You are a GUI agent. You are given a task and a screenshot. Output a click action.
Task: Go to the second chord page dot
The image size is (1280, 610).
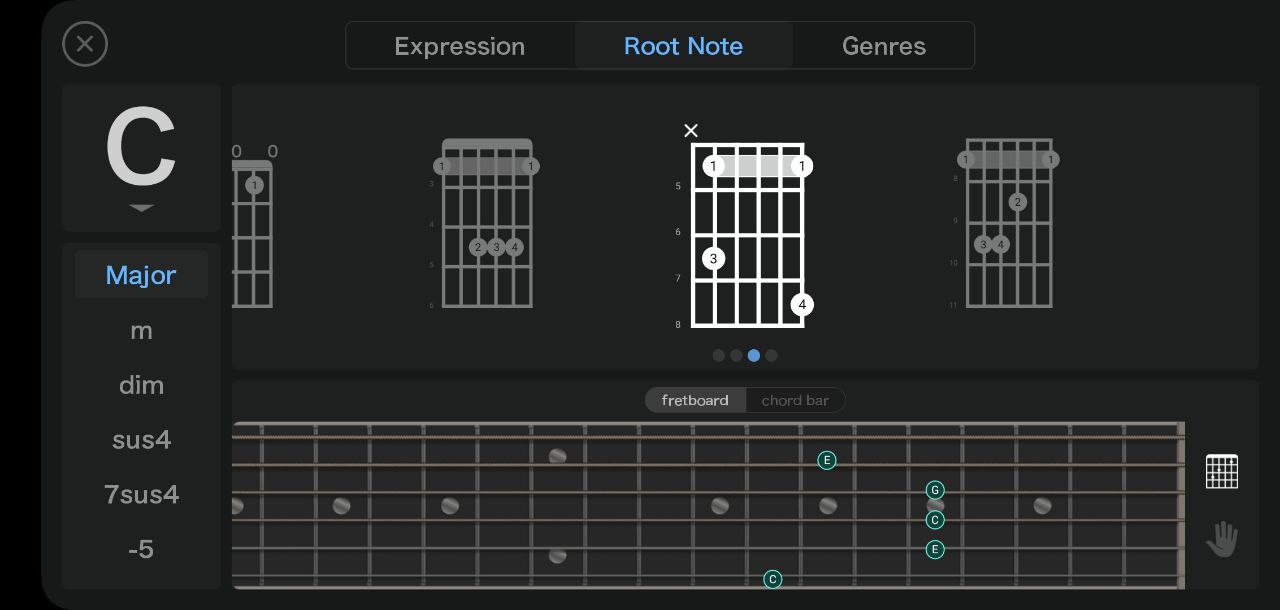pos(736,355)
